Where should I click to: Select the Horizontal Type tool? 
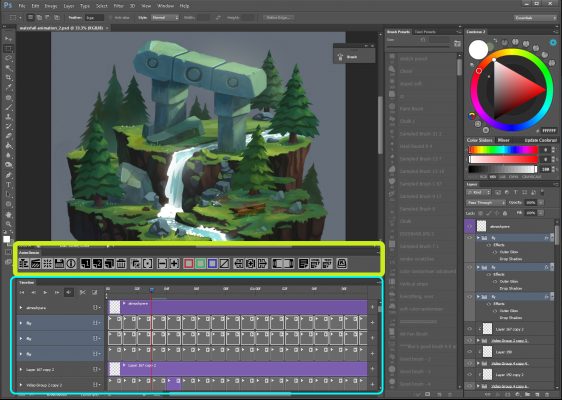coord(8,185)
